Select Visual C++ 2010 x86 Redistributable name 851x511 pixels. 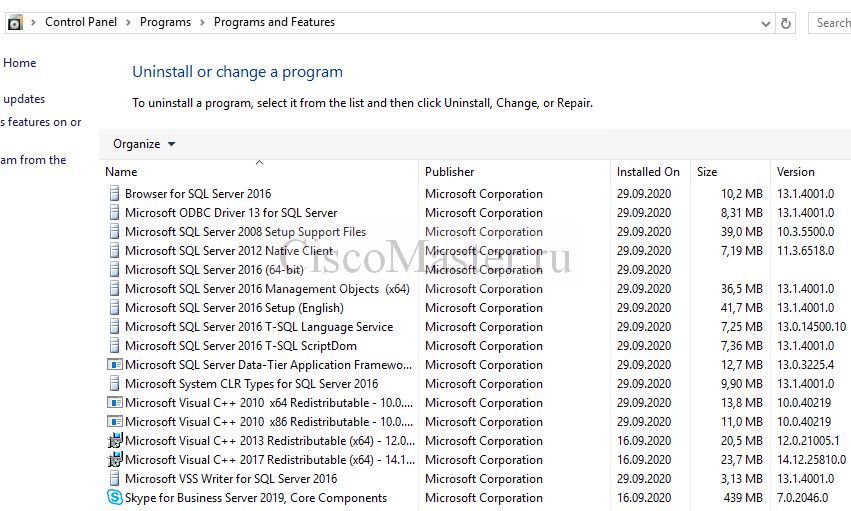pyautogui.click(x=269, y=421)
